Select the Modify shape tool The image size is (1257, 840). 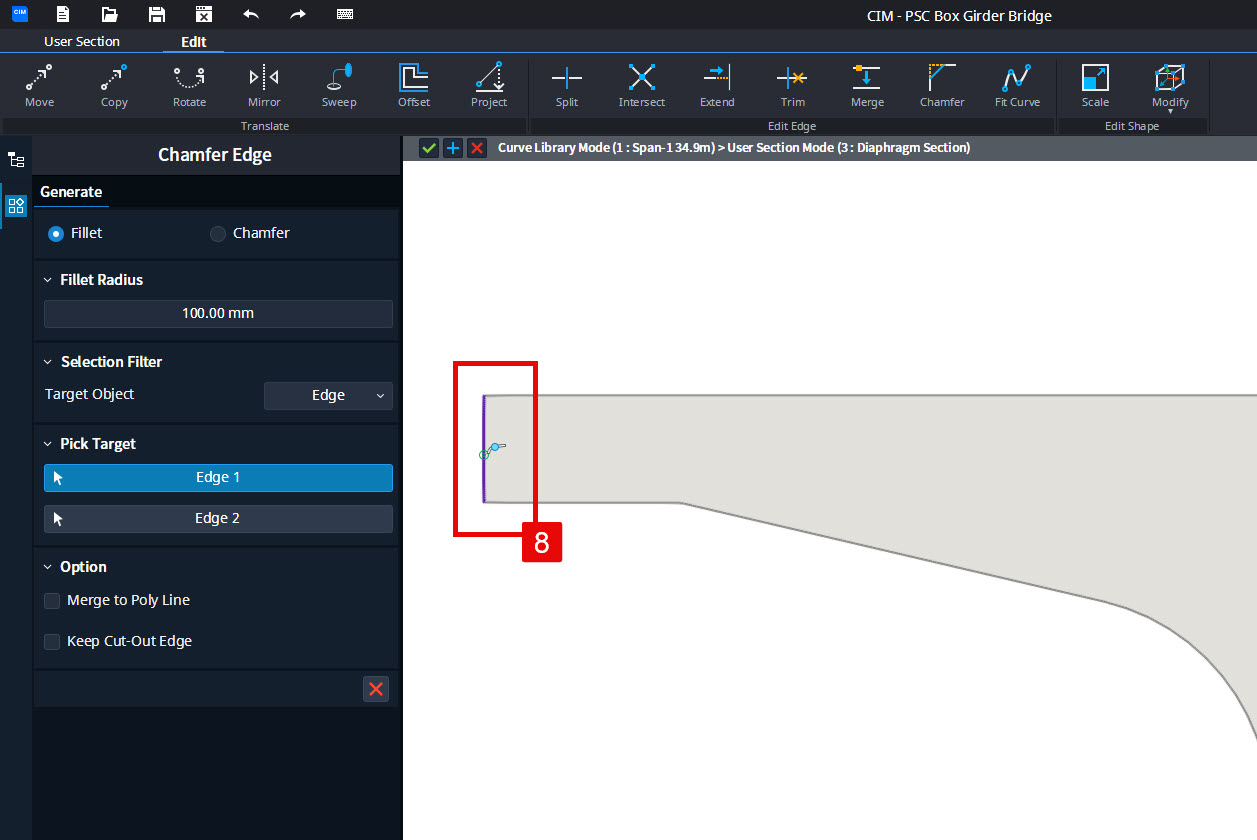[1169, 85]
